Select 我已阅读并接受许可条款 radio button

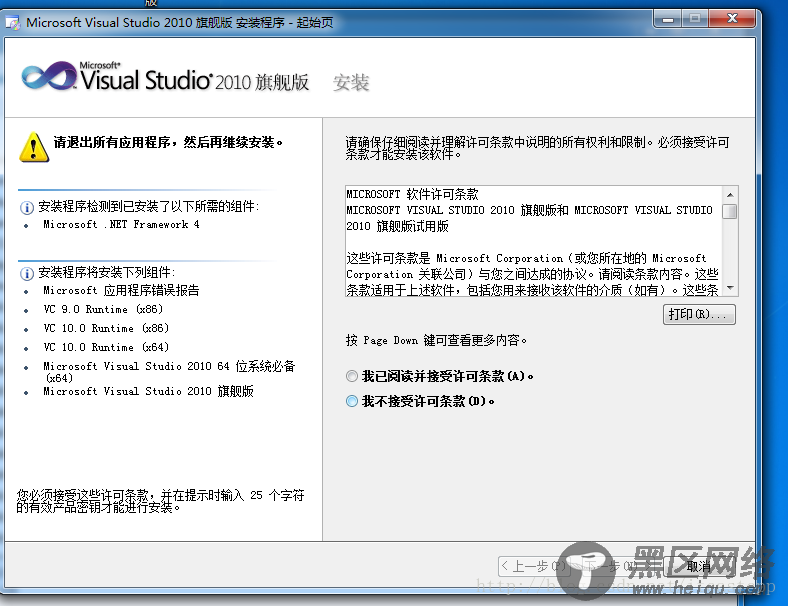coord(352,376)
